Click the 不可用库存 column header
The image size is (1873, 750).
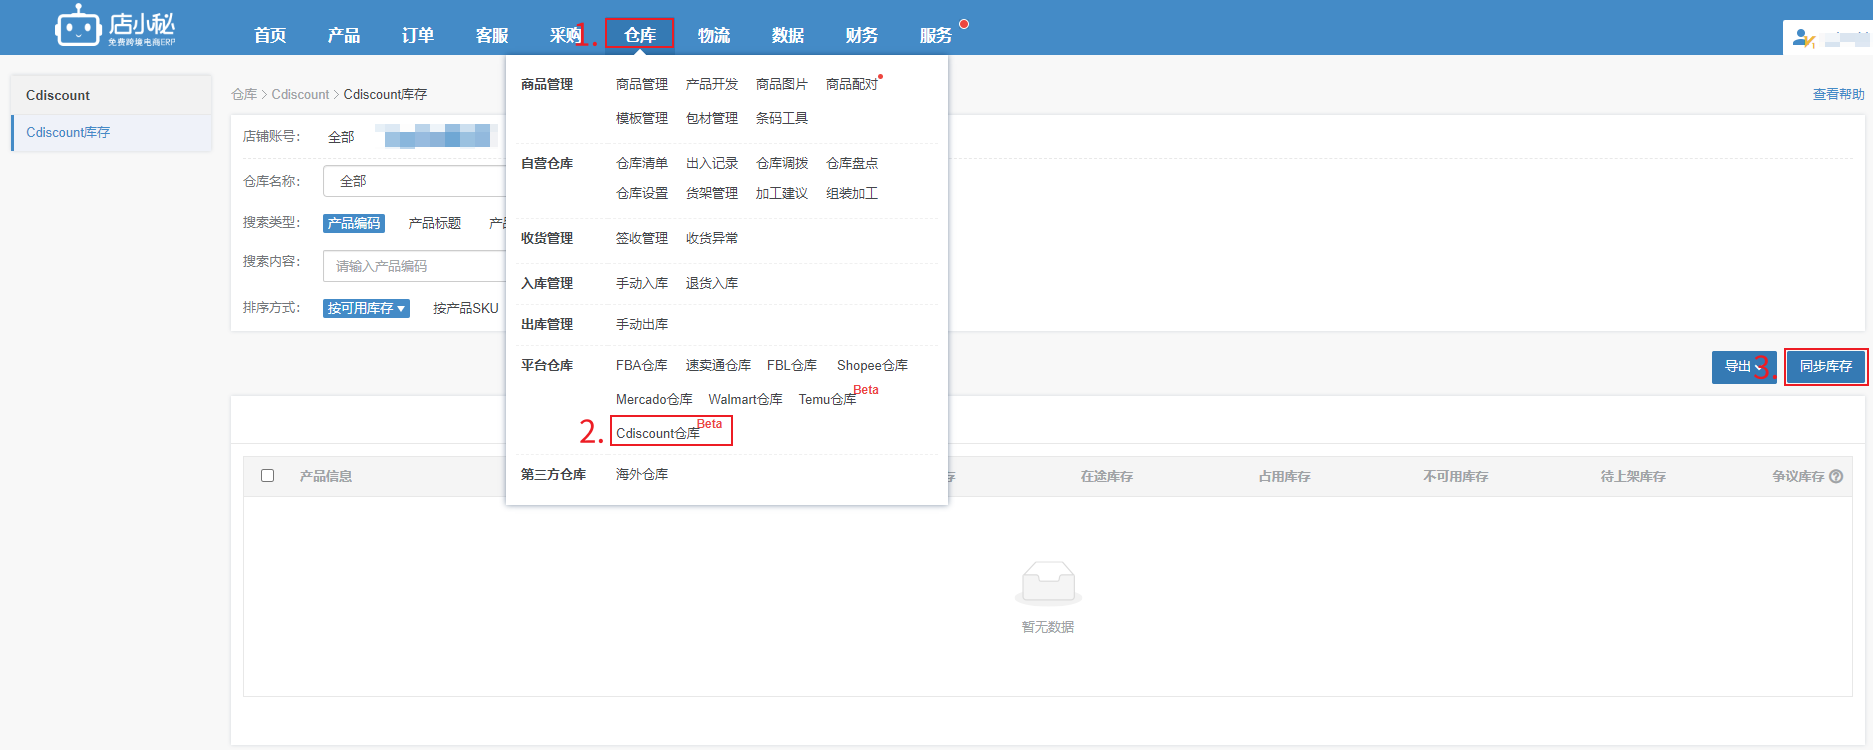[x=1456, y=476]
